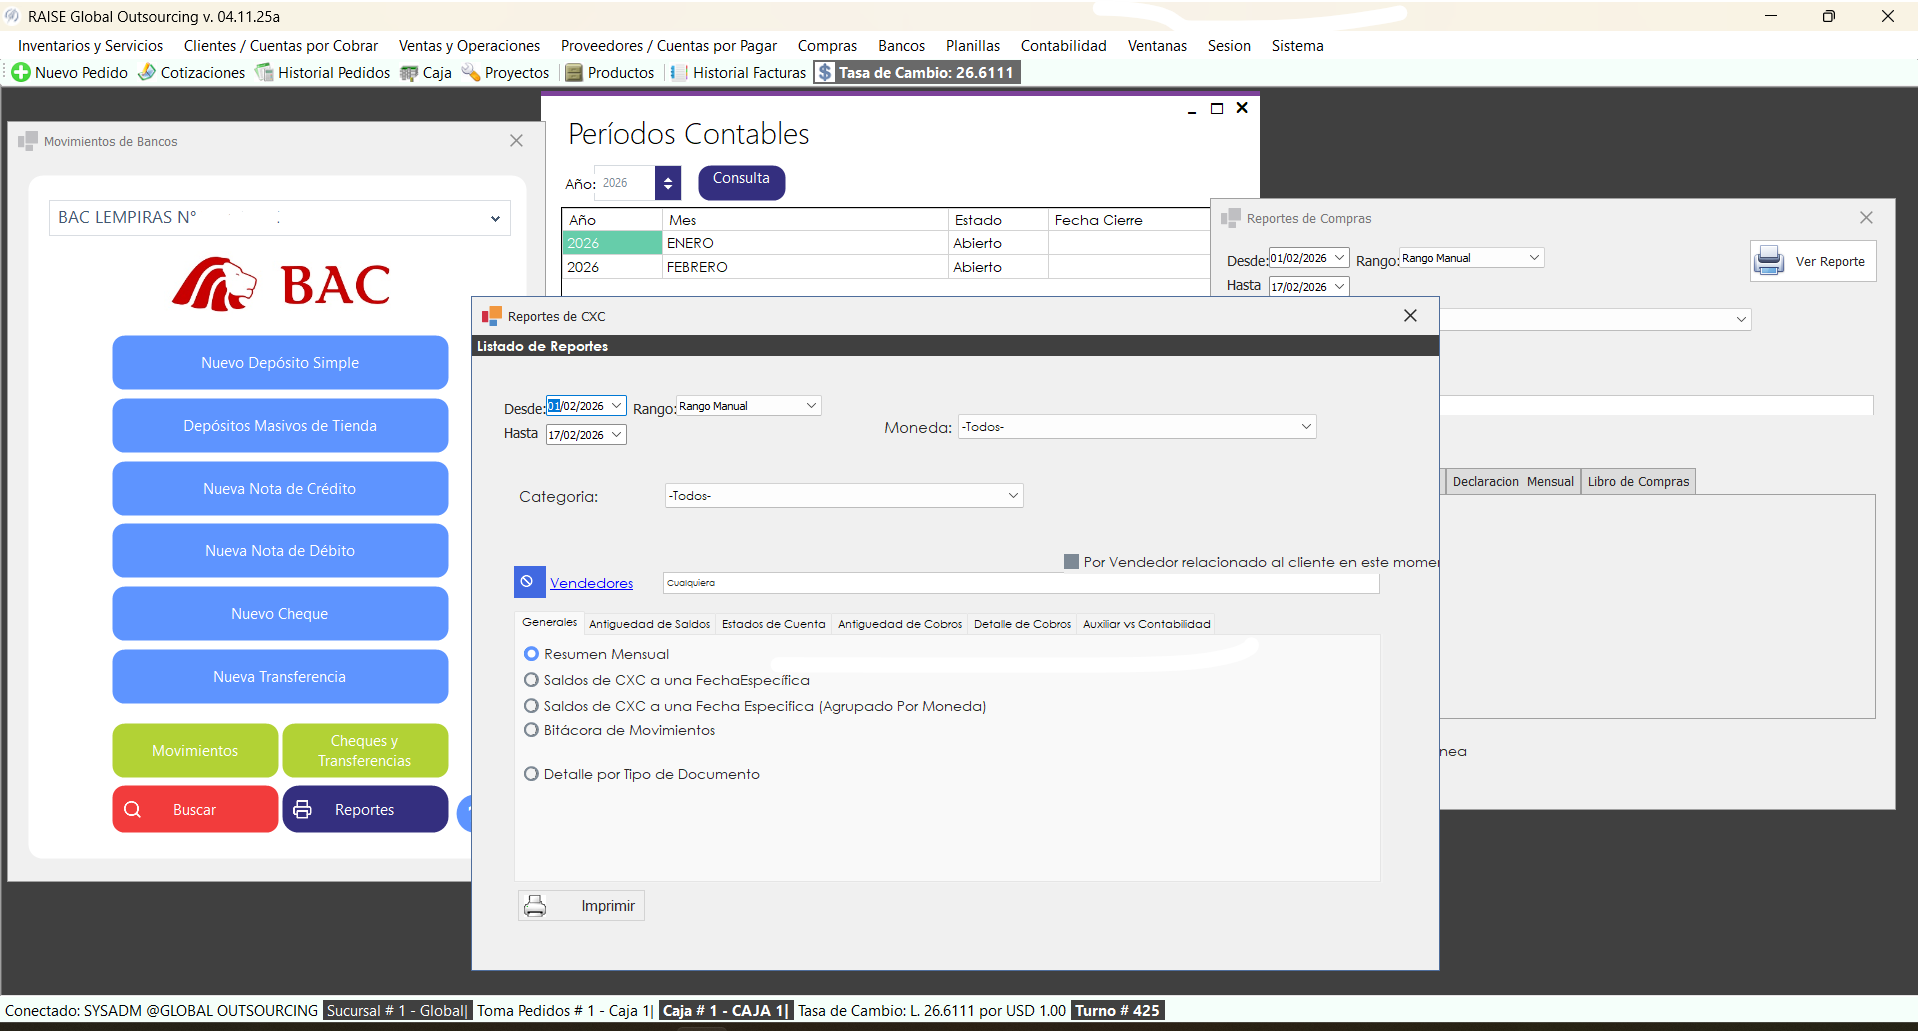
Task: Open Historial Pedidos toolbar icon
Action: (x=264, y=73)
